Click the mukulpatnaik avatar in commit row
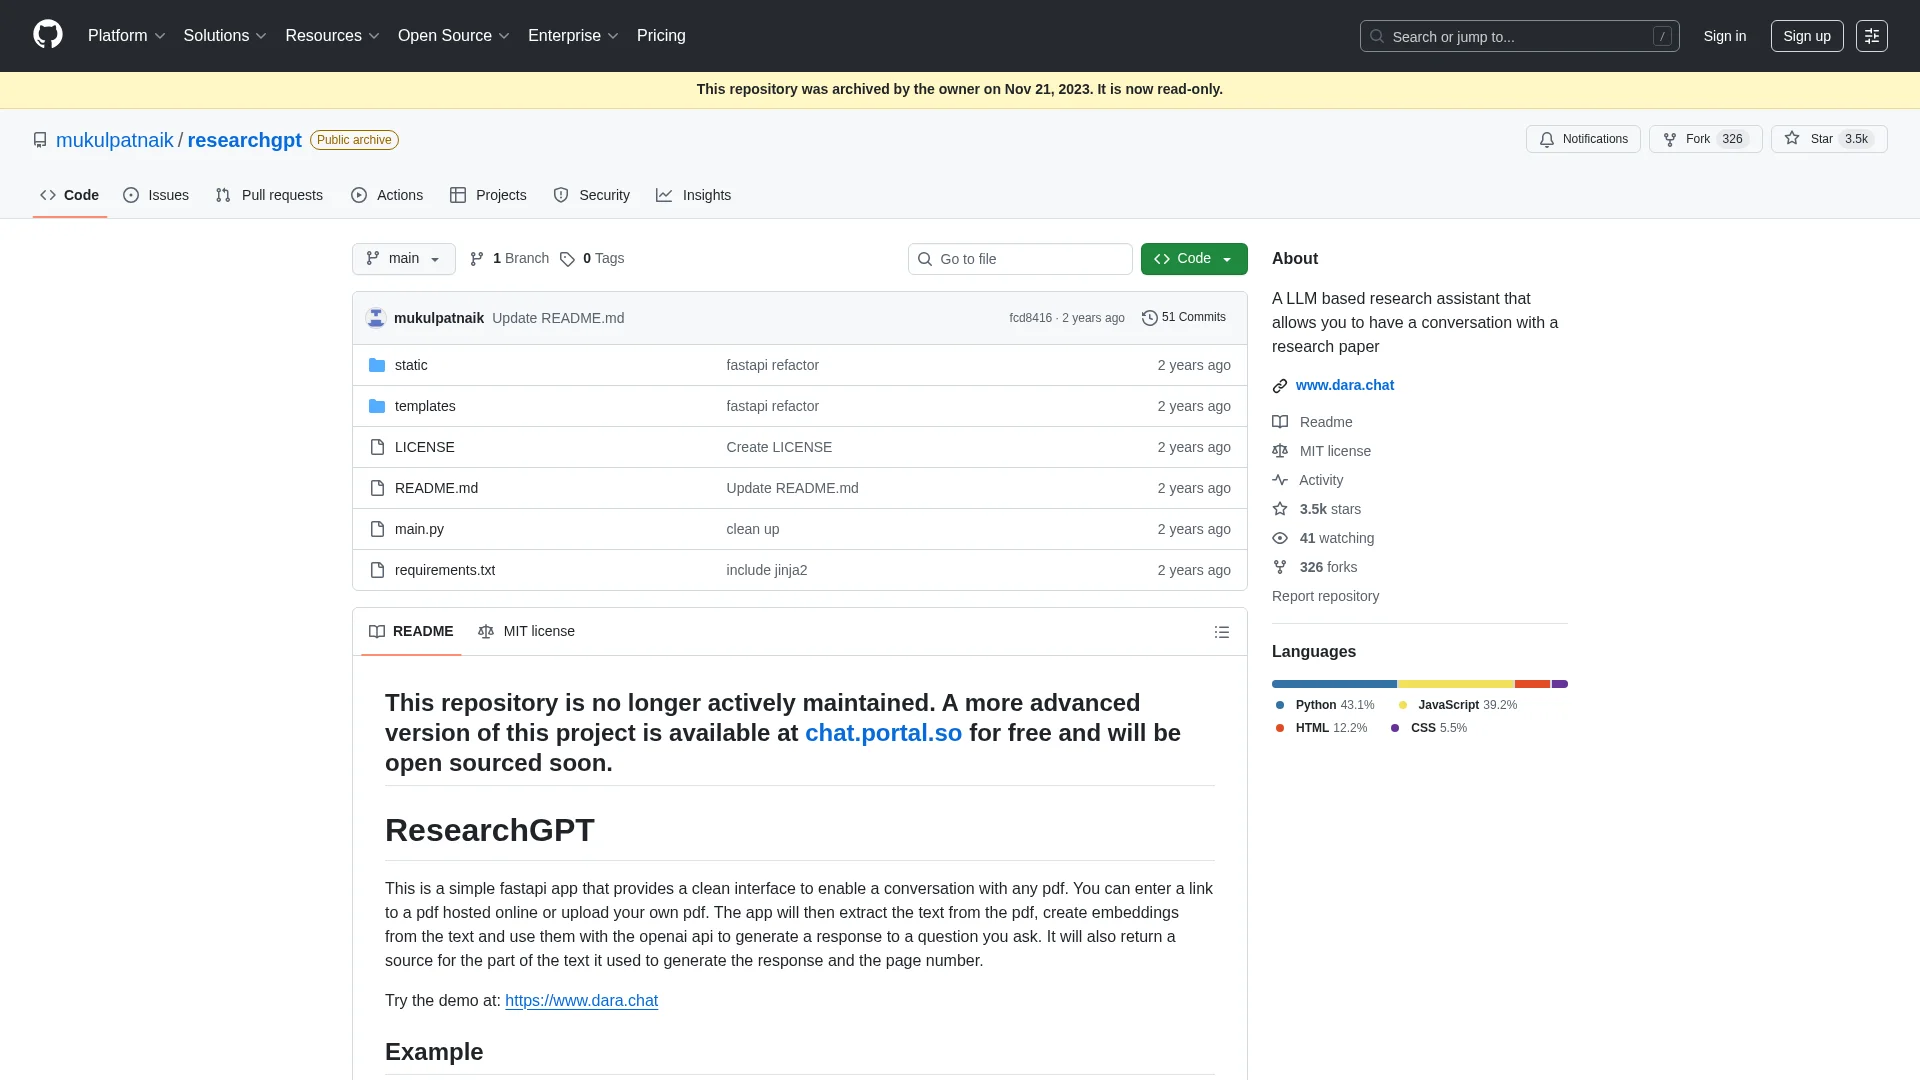The height and width of the screenshot is (1080, 1920). 376,318
